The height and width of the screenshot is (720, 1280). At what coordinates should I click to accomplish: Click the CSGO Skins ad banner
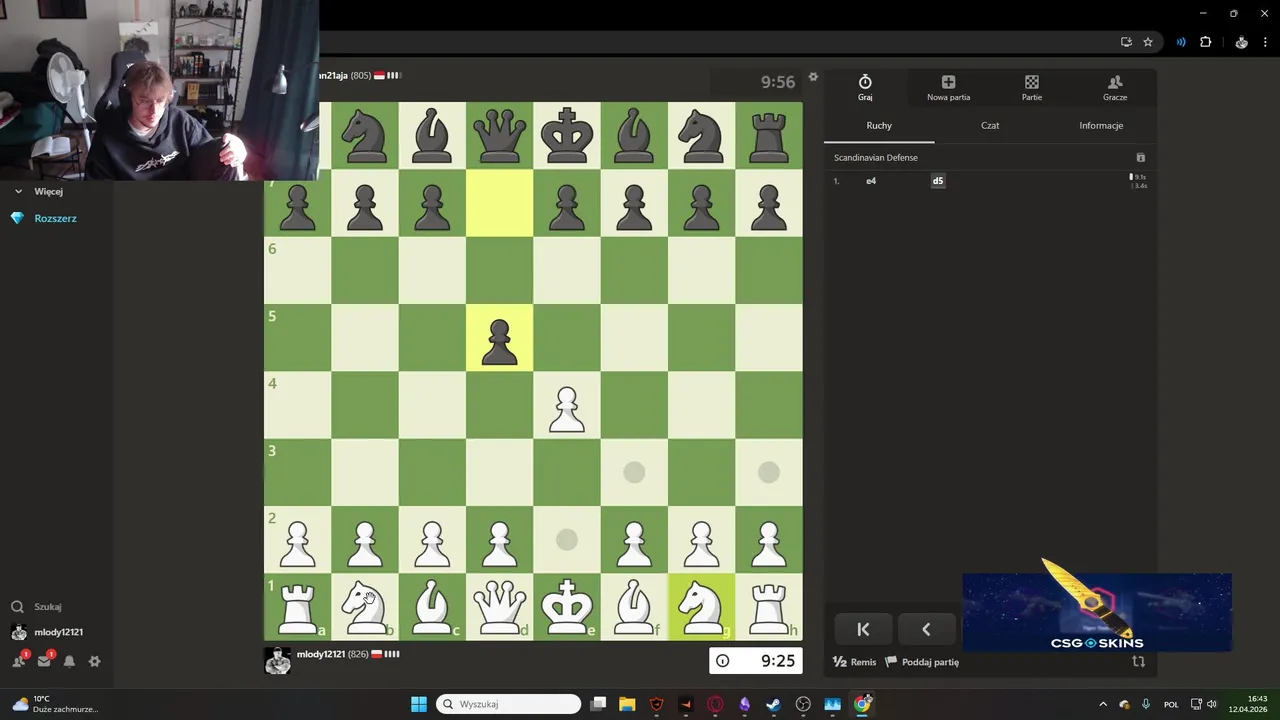click(x=1097, y=612)
